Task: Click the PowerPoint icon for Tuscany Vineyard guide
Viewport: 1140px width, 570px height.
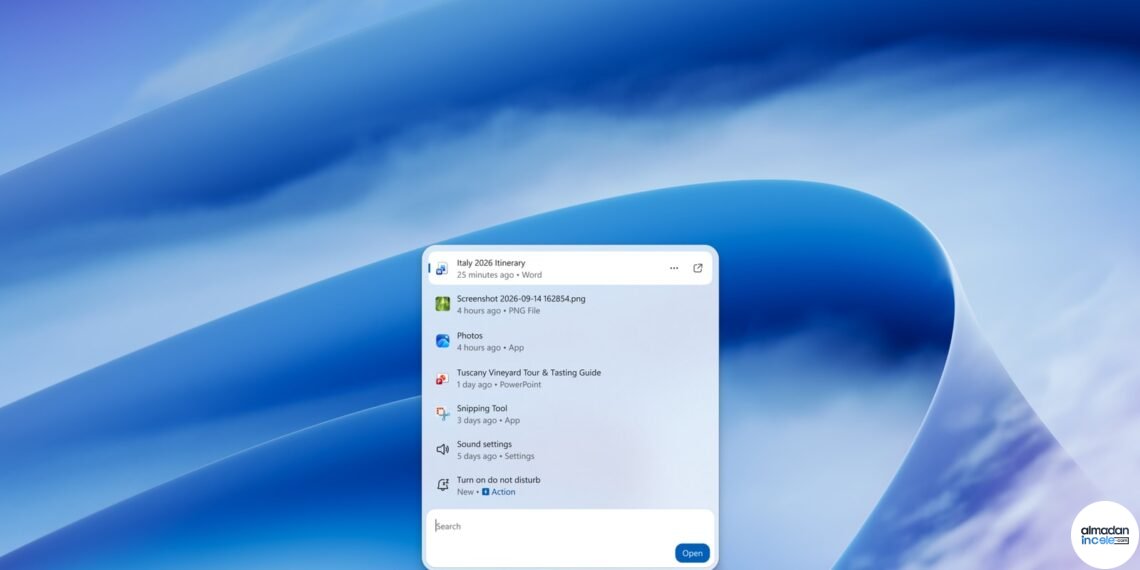Action: [442, 379]
